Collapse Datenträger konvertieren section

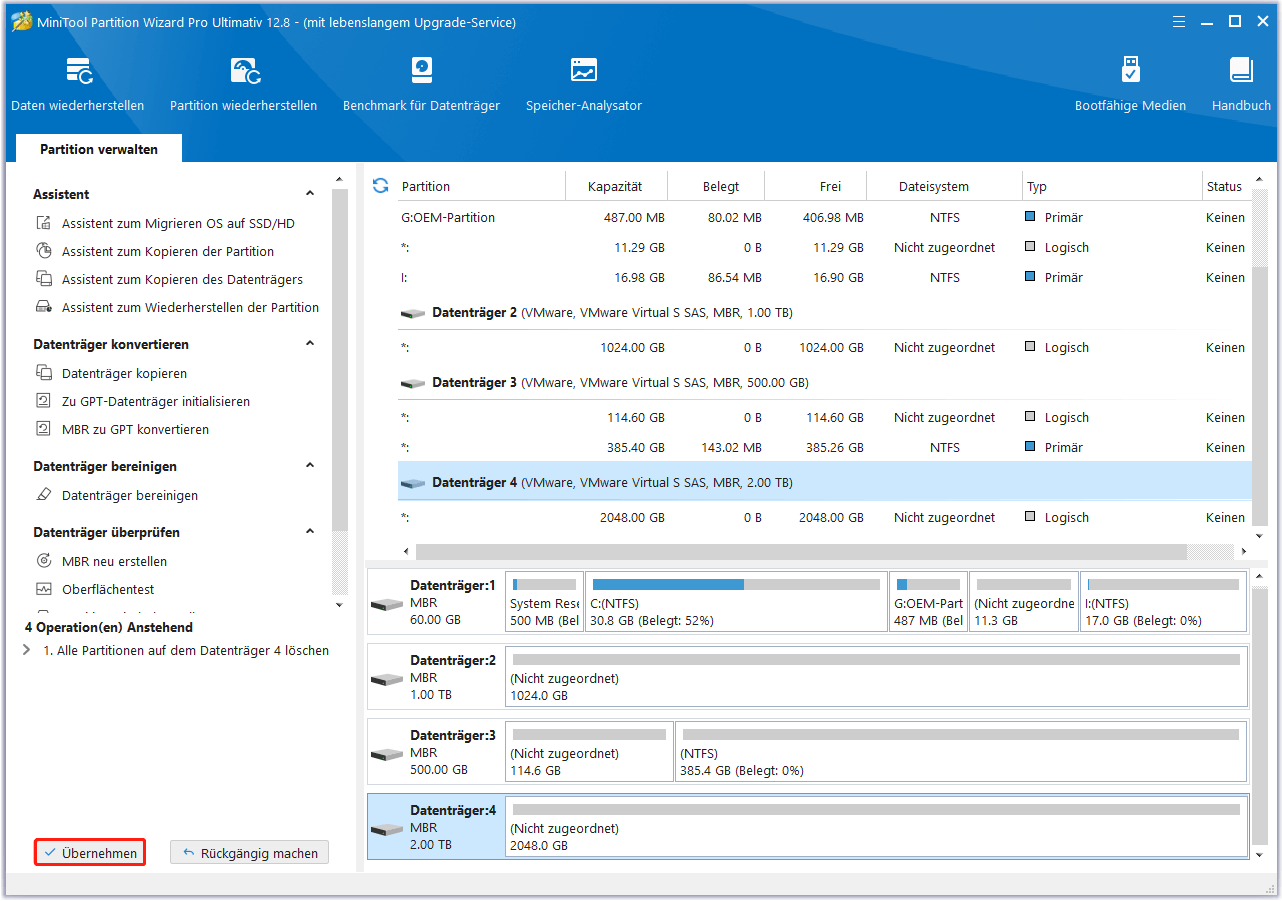[310, 344]
